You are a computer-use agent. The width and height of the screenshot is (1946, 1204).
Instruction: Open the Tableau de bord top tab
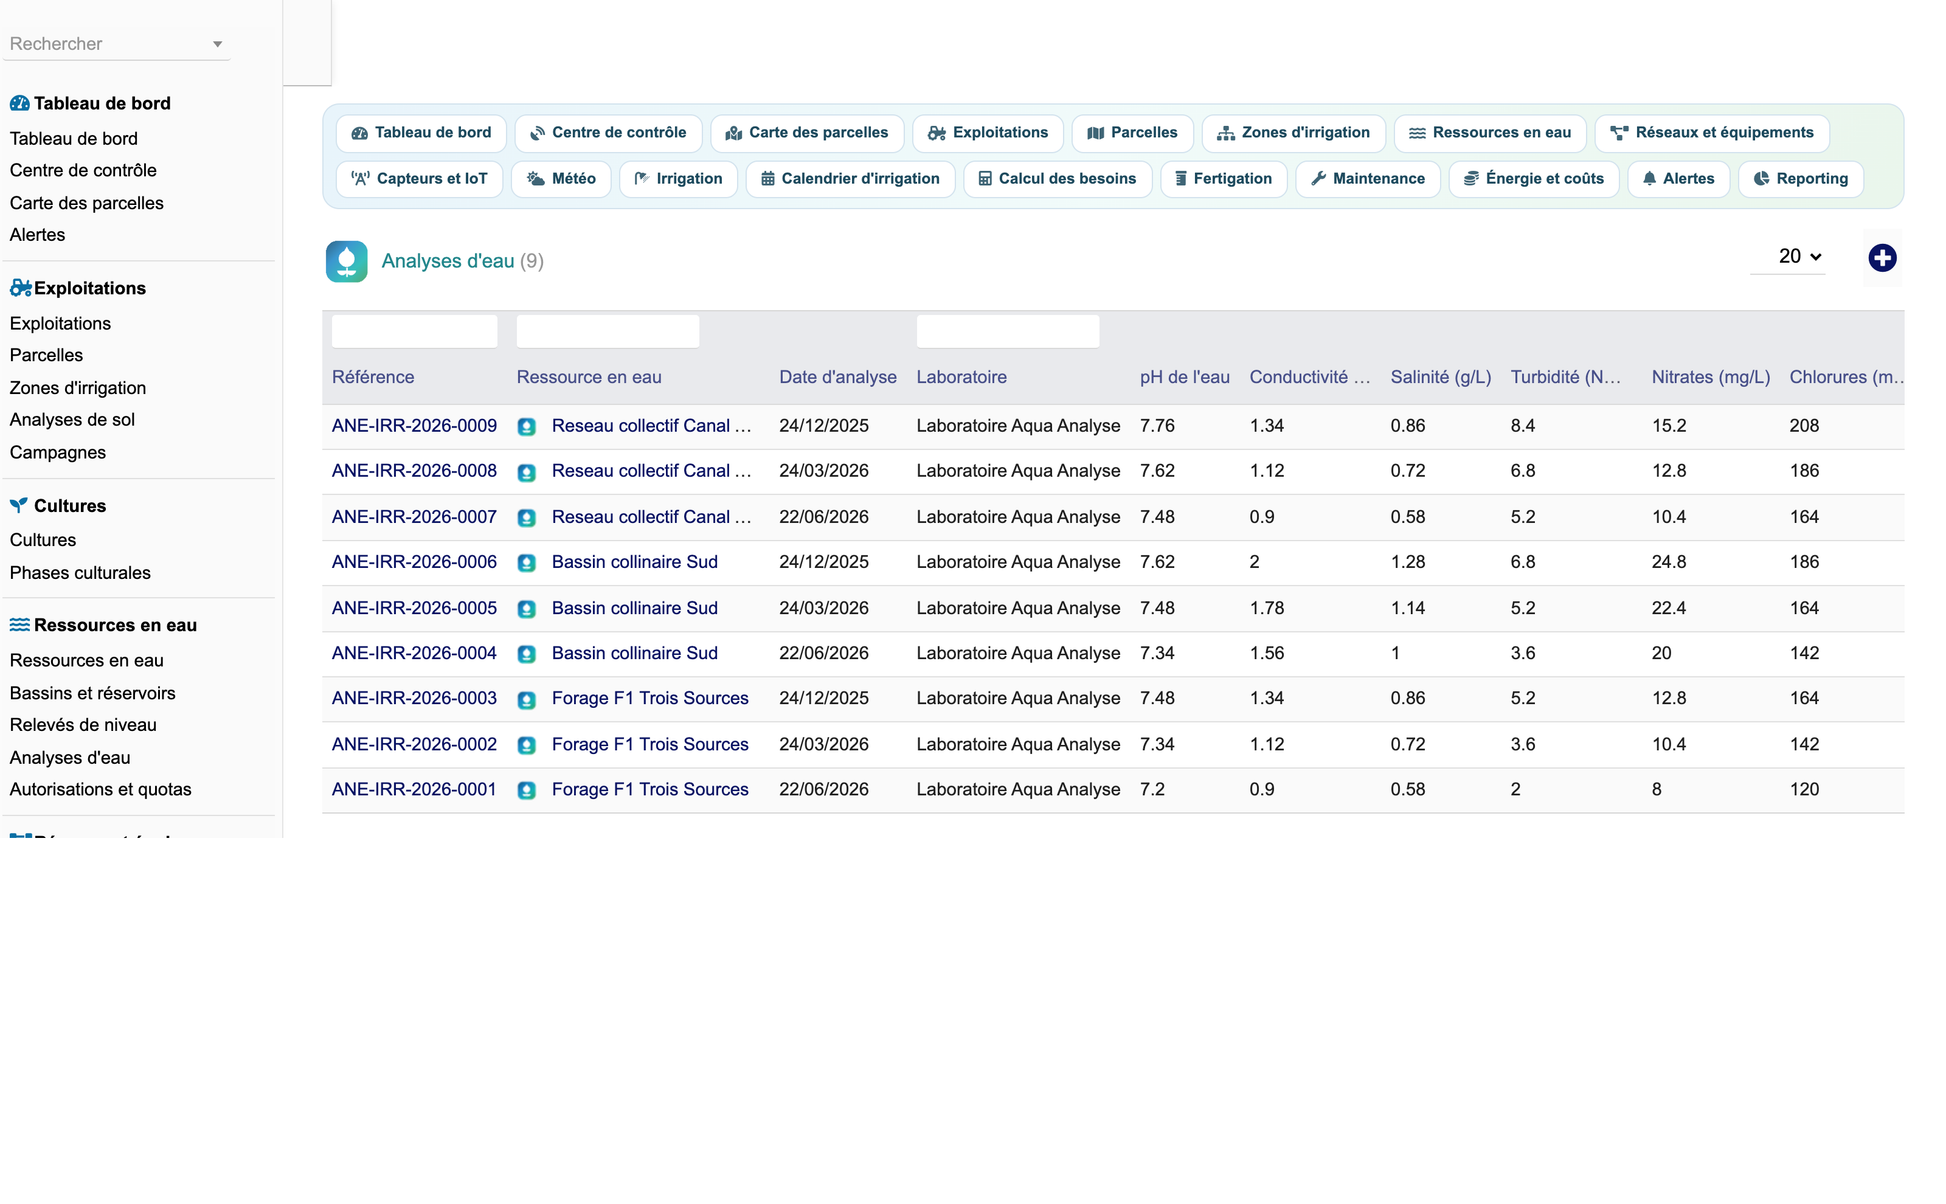(421, 133)
